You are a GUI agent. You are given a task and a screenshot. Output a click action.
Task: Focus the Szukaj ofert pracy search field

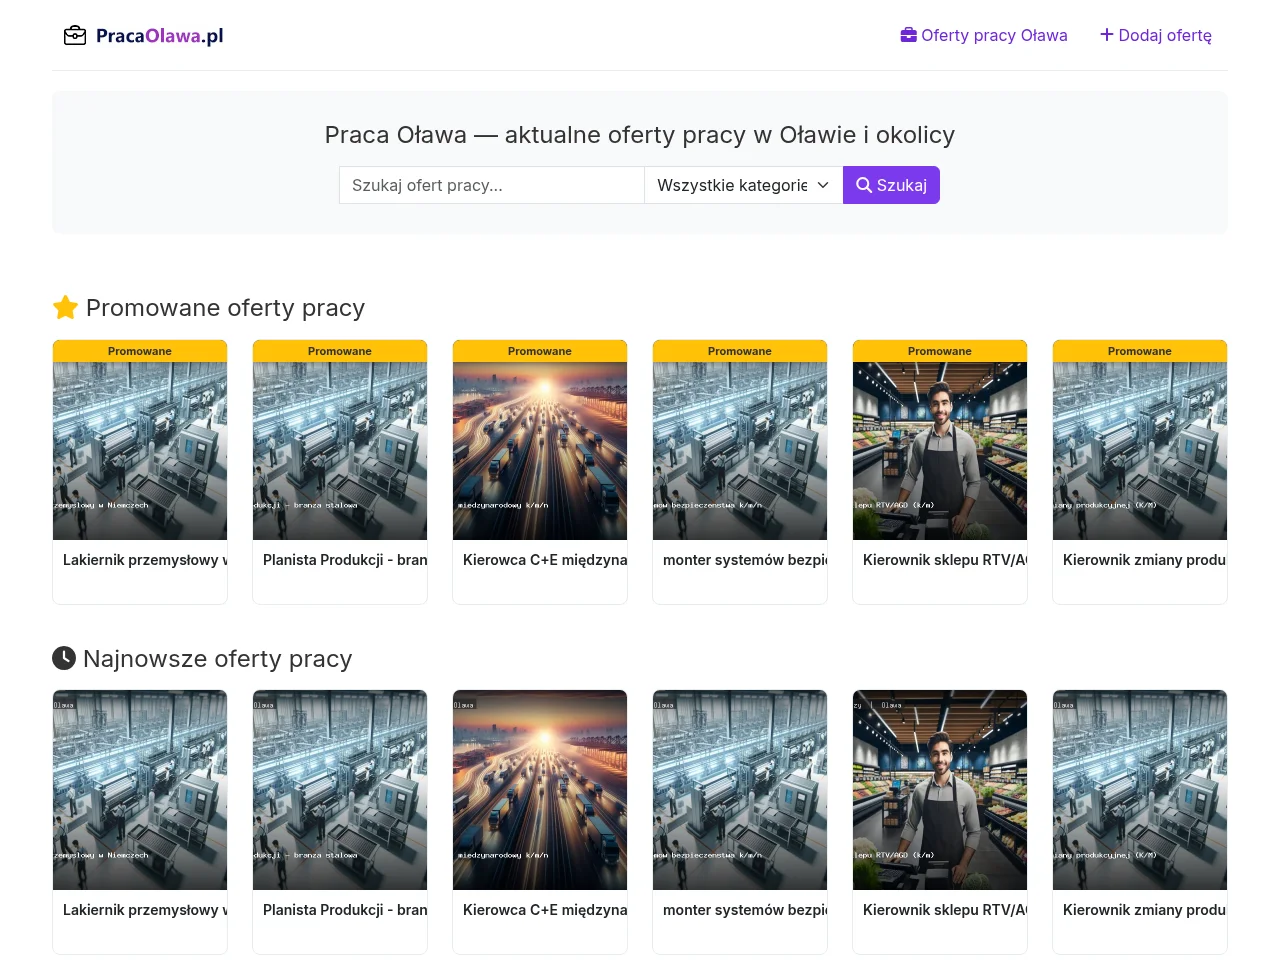tap(492, 185)
